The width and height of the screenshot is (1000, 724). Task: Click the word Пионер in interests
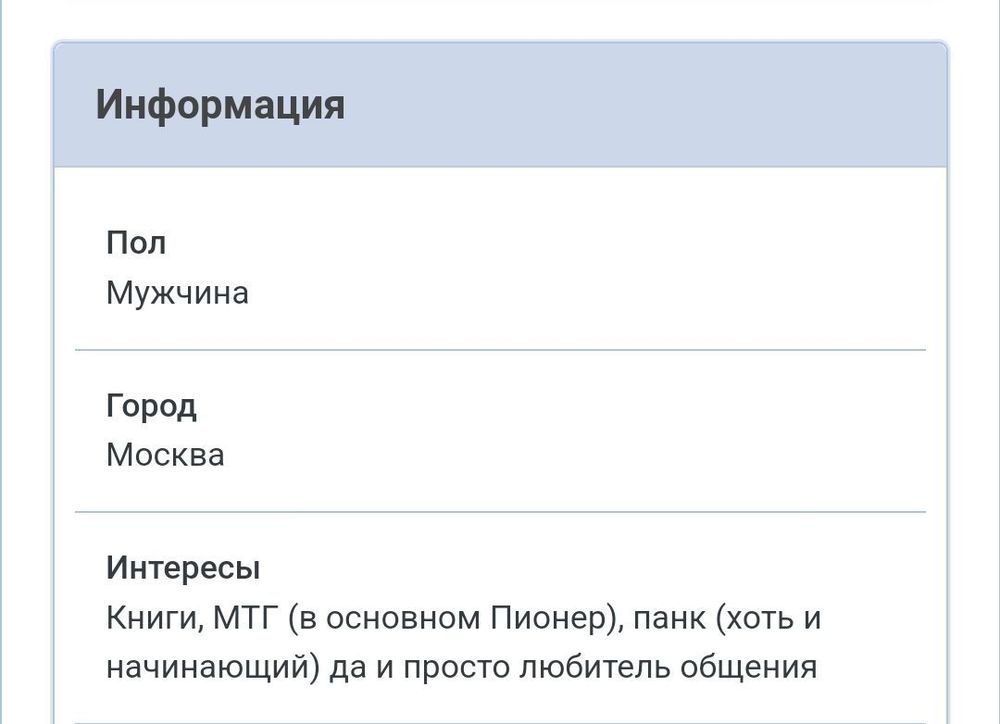(x=548, y=618)
